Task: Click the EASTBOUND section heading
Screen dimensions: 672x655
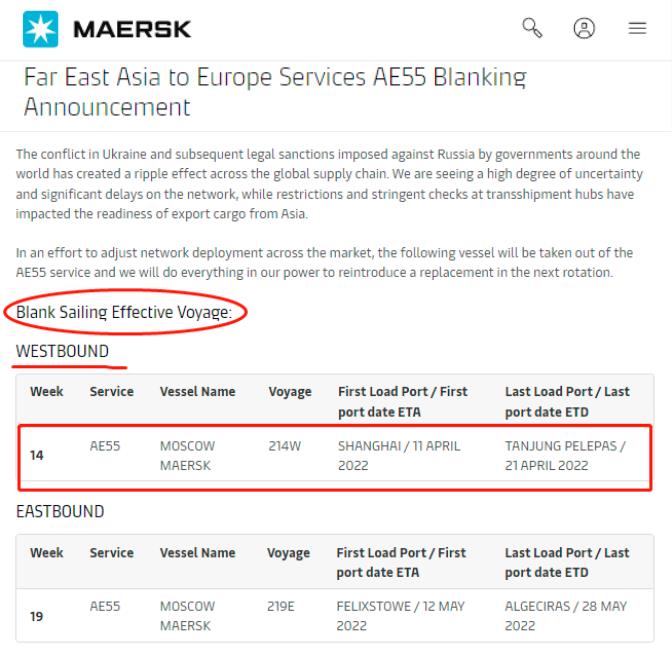Action: (60, 511)
